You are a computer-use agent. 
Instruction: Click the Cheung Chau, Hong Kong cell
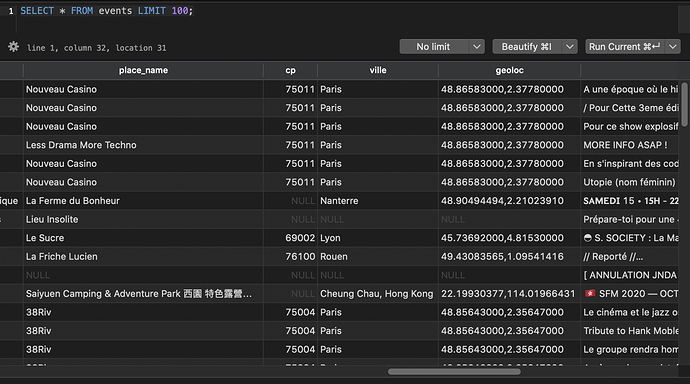[x=378, y=294]
